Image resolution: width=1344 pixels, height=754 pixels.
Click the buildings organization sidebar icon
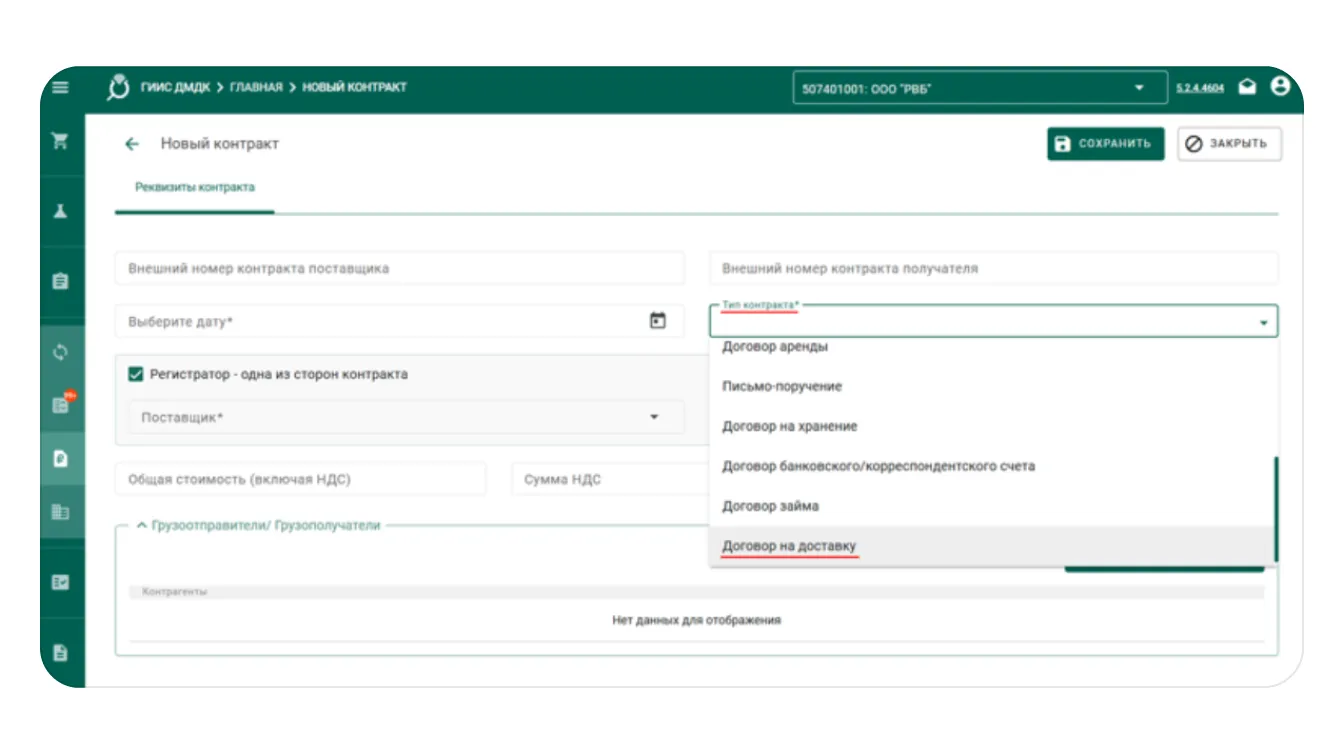click(x=61, y=512)
